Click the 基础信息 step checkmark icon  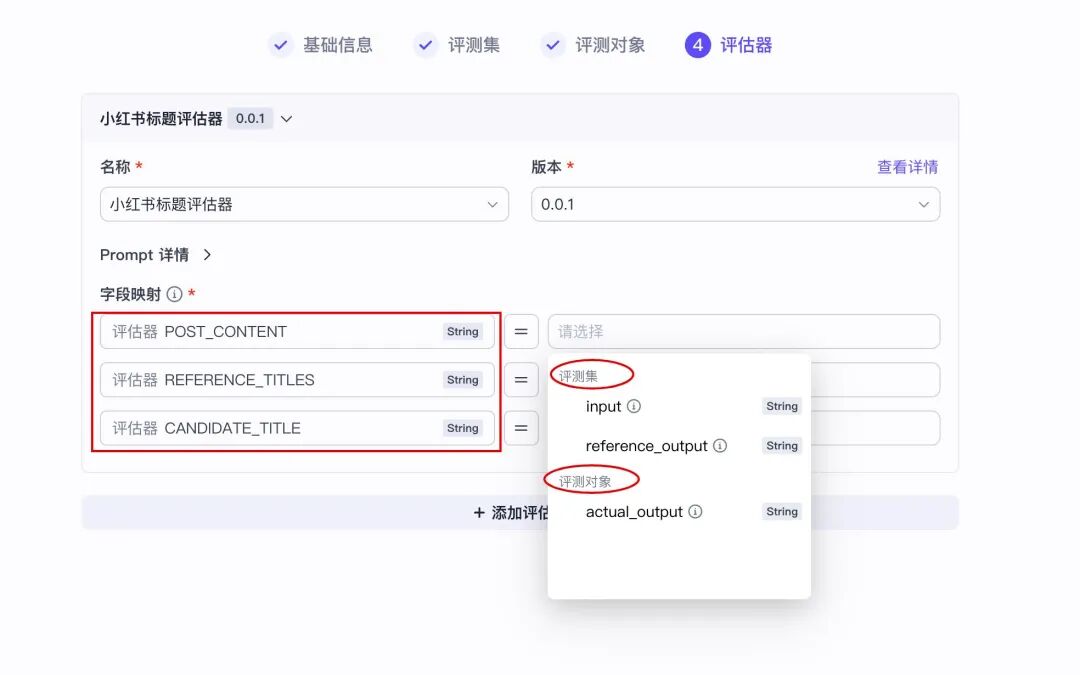[x=280, y=45]
